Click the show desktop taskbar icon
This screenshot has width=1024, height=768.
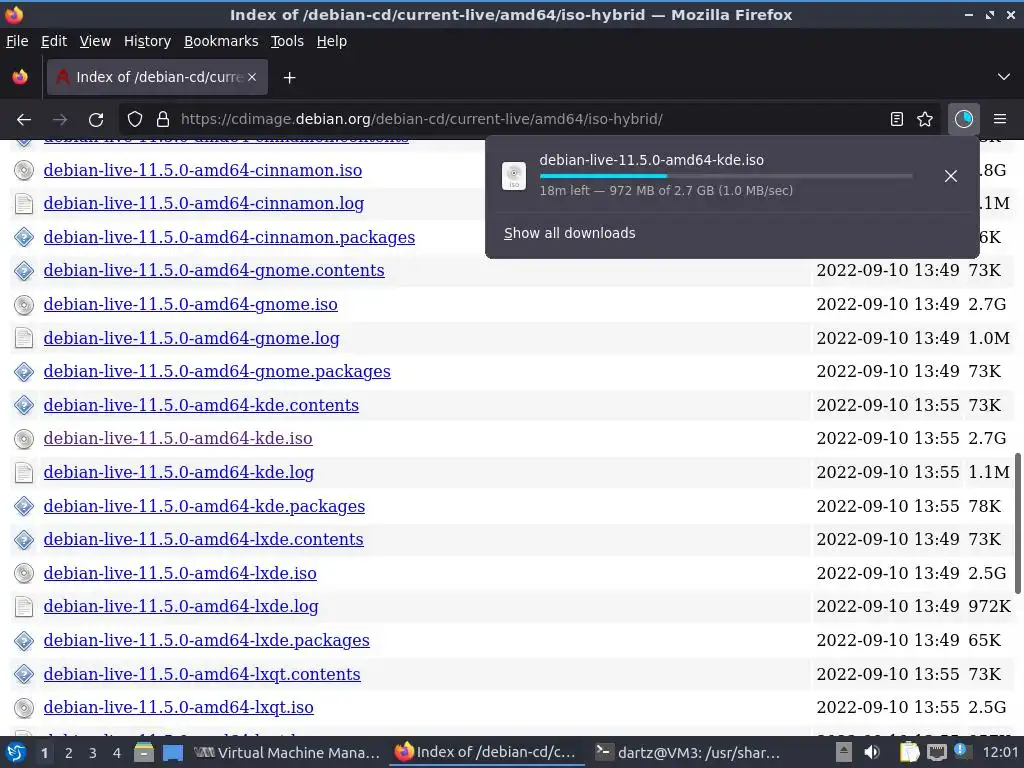coord(173,753)
